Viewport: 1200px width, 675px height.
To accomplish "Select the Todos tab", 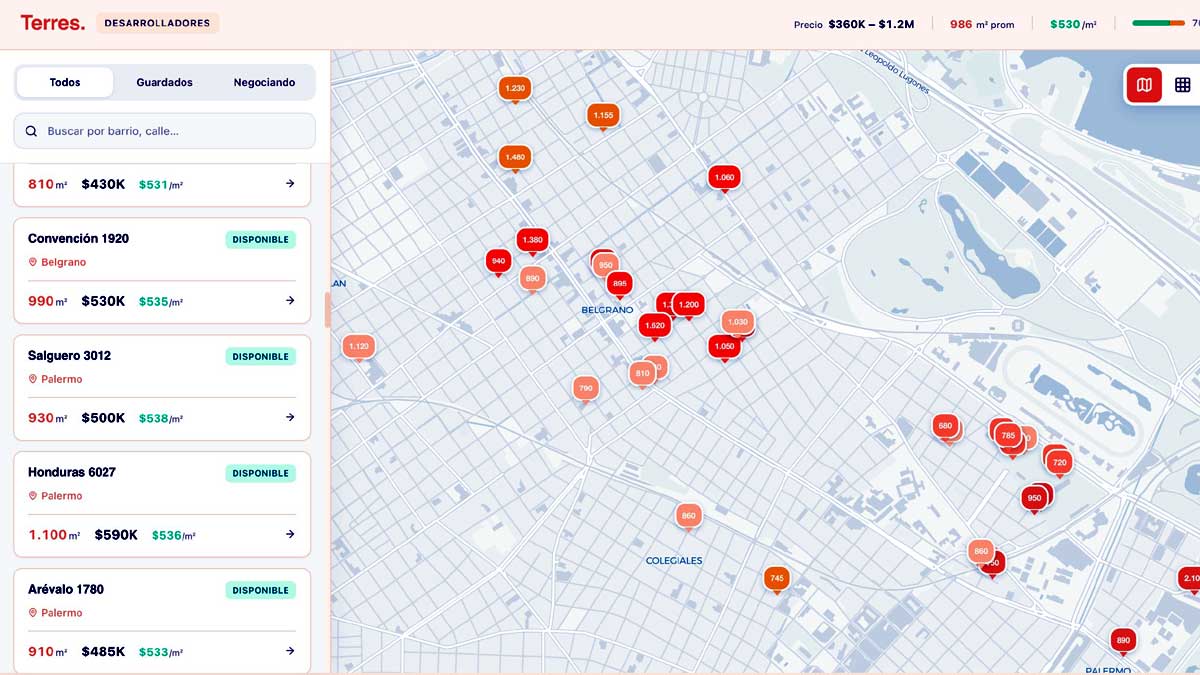I will tap(65, 82).
